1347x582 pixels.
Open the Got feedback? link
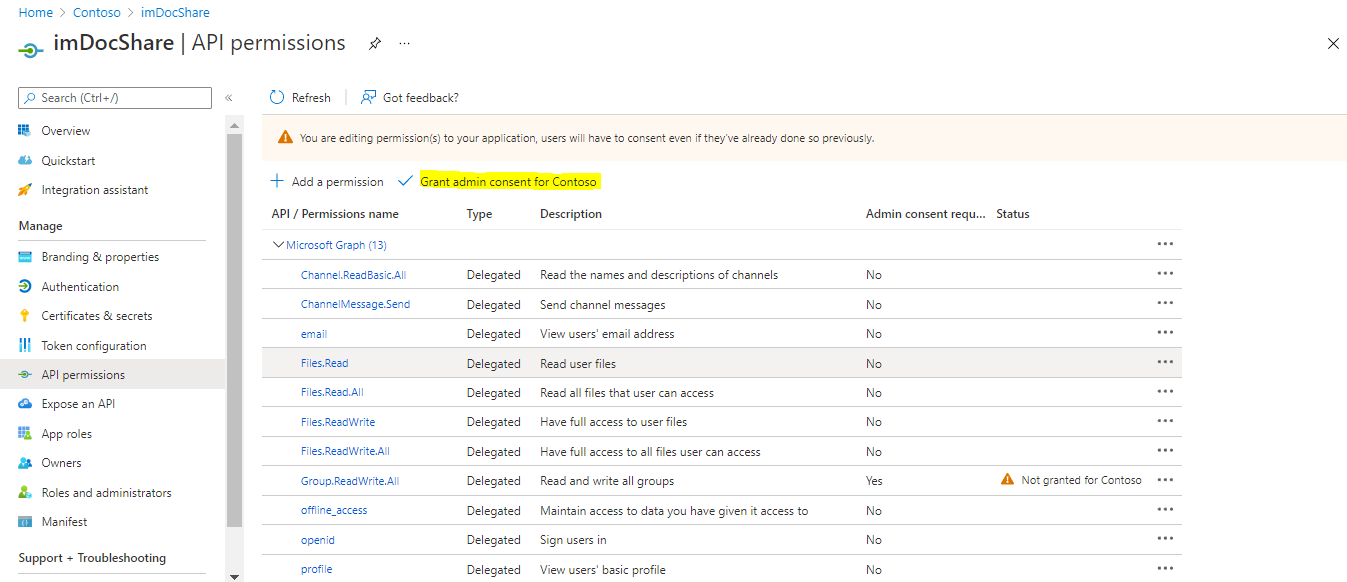[410, 98]
